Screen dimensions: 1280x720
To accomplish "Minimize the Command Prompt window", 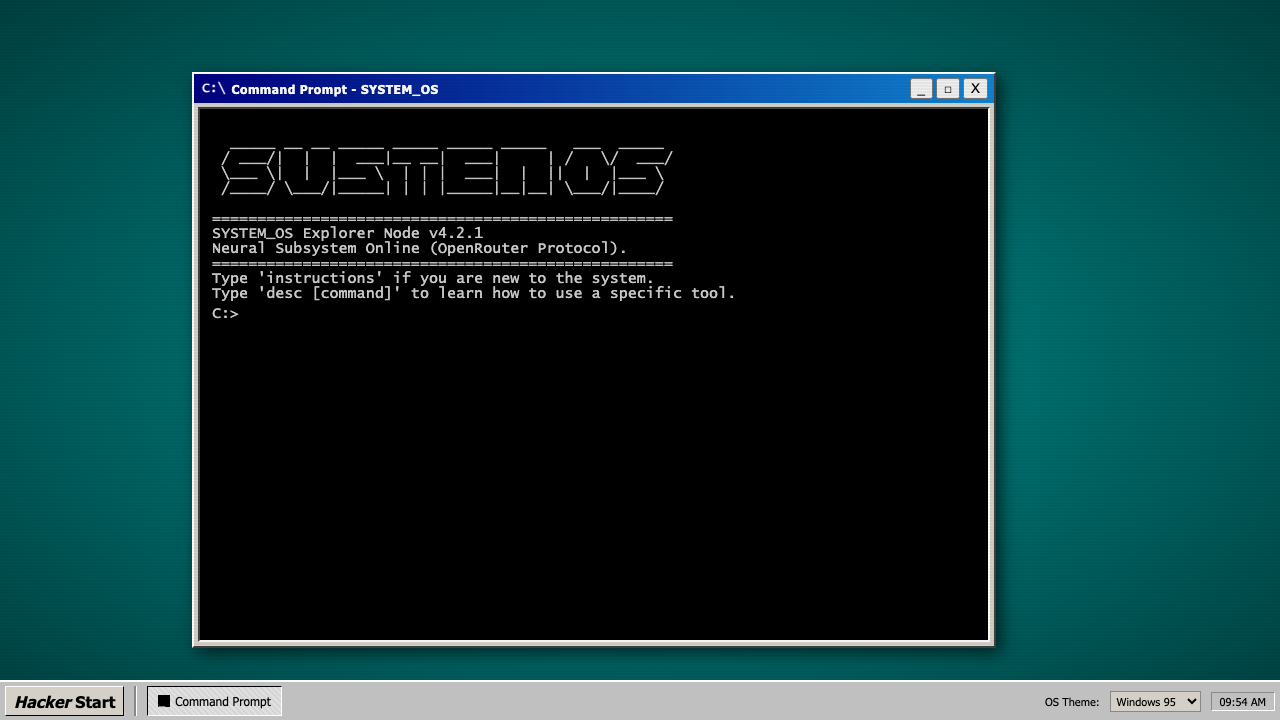I will tap(921, 89).
